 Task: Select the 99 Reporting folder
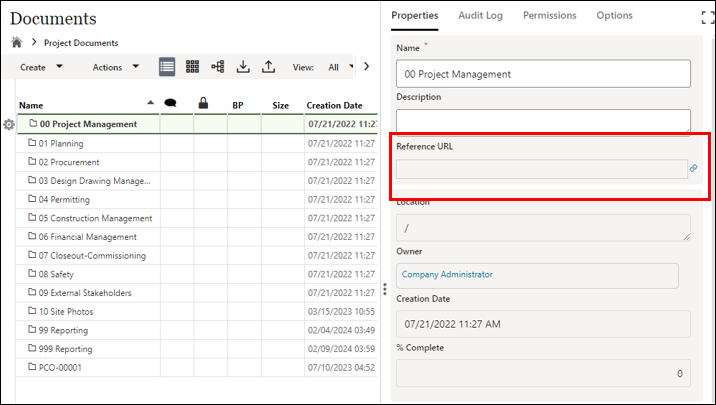coord(63,331)
